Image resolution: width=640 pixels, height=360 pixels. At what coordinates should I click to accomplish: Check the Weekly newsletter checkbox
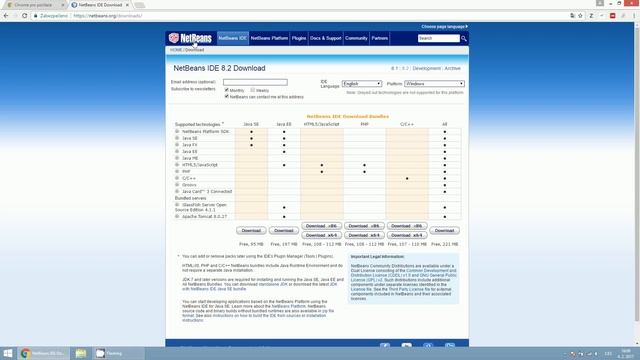253,90
